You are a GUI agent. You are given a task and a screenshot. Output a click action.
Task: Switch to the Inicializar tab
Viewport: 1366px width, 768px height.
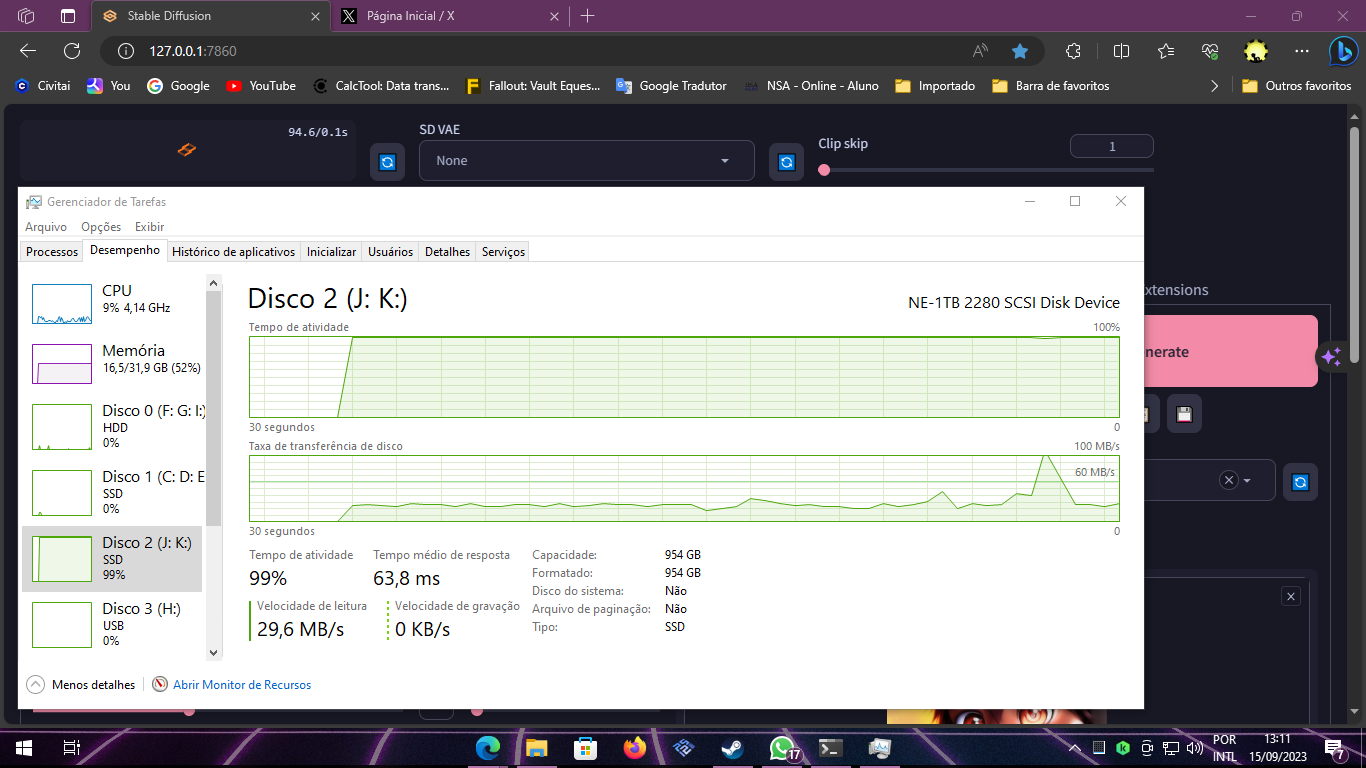[x=331, y=252]
